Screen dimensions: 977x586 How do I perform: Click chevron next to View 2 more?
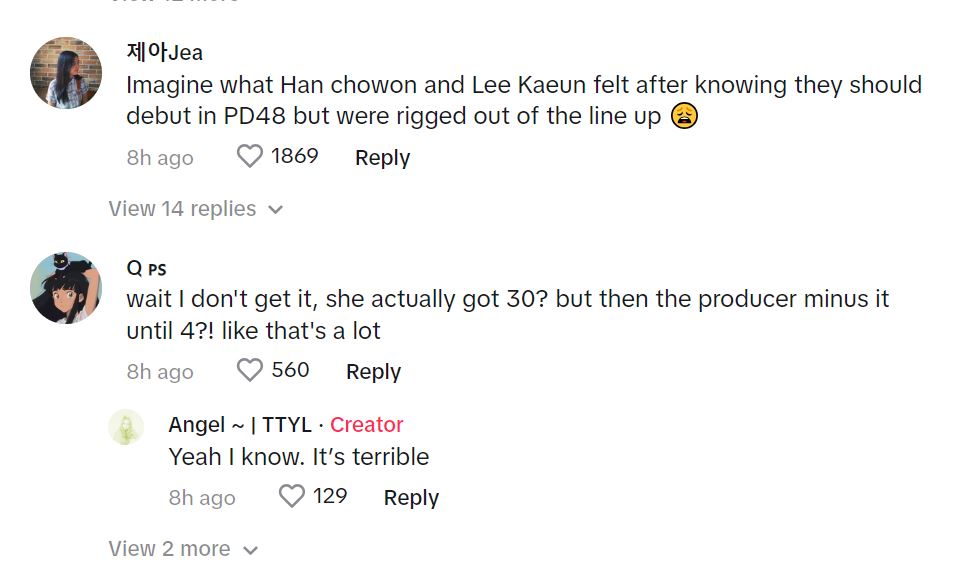pyautogui.click(x=250, y=550)
